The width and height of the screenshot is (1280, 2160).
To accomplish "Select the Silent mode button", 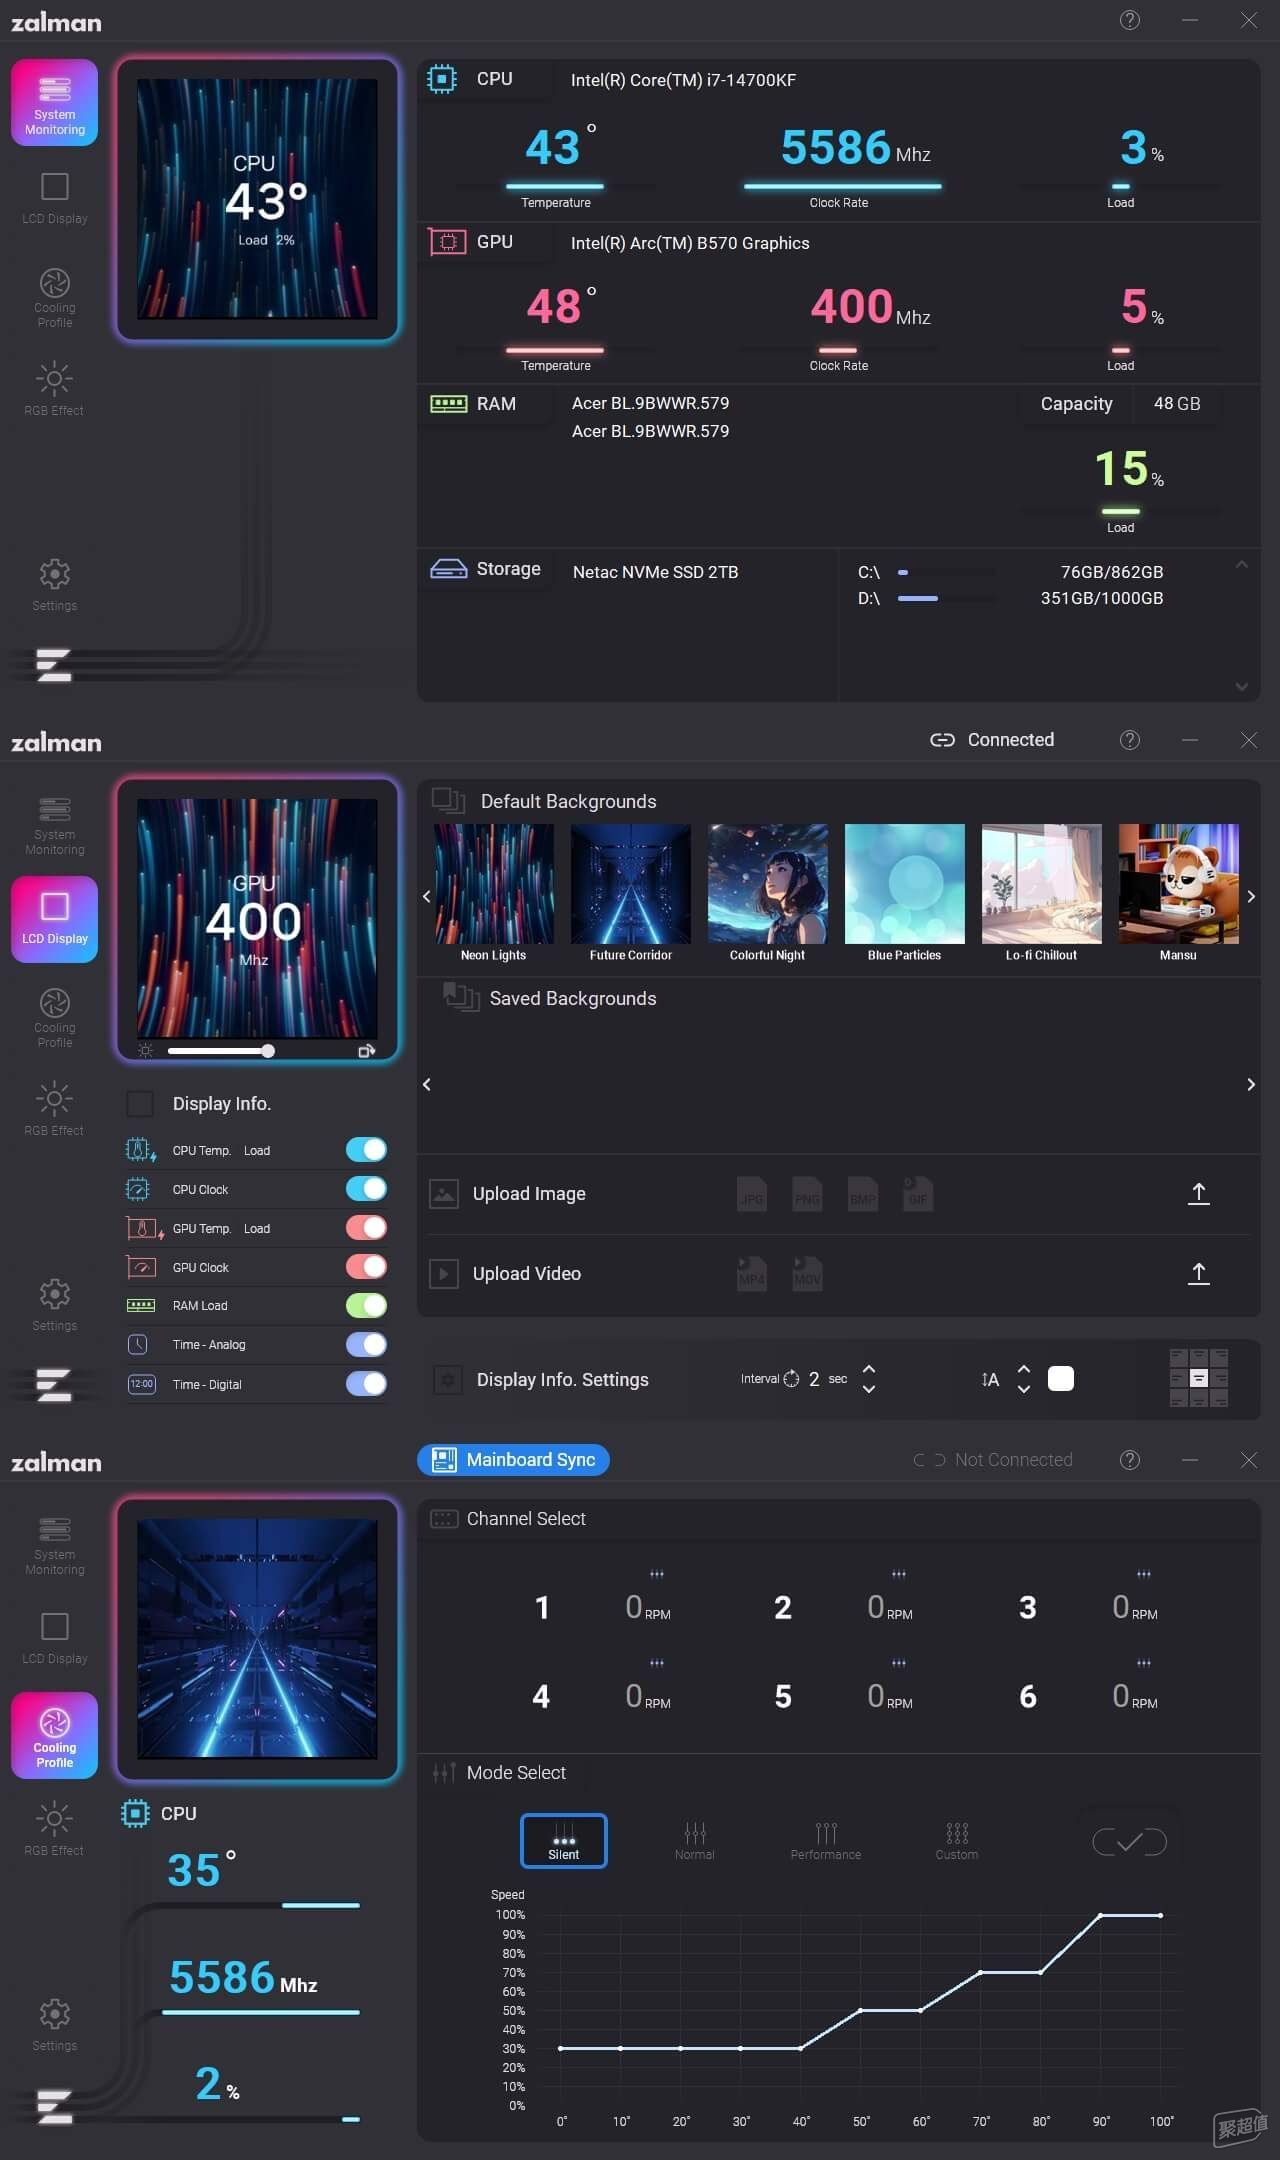I will click(564, 1841).
